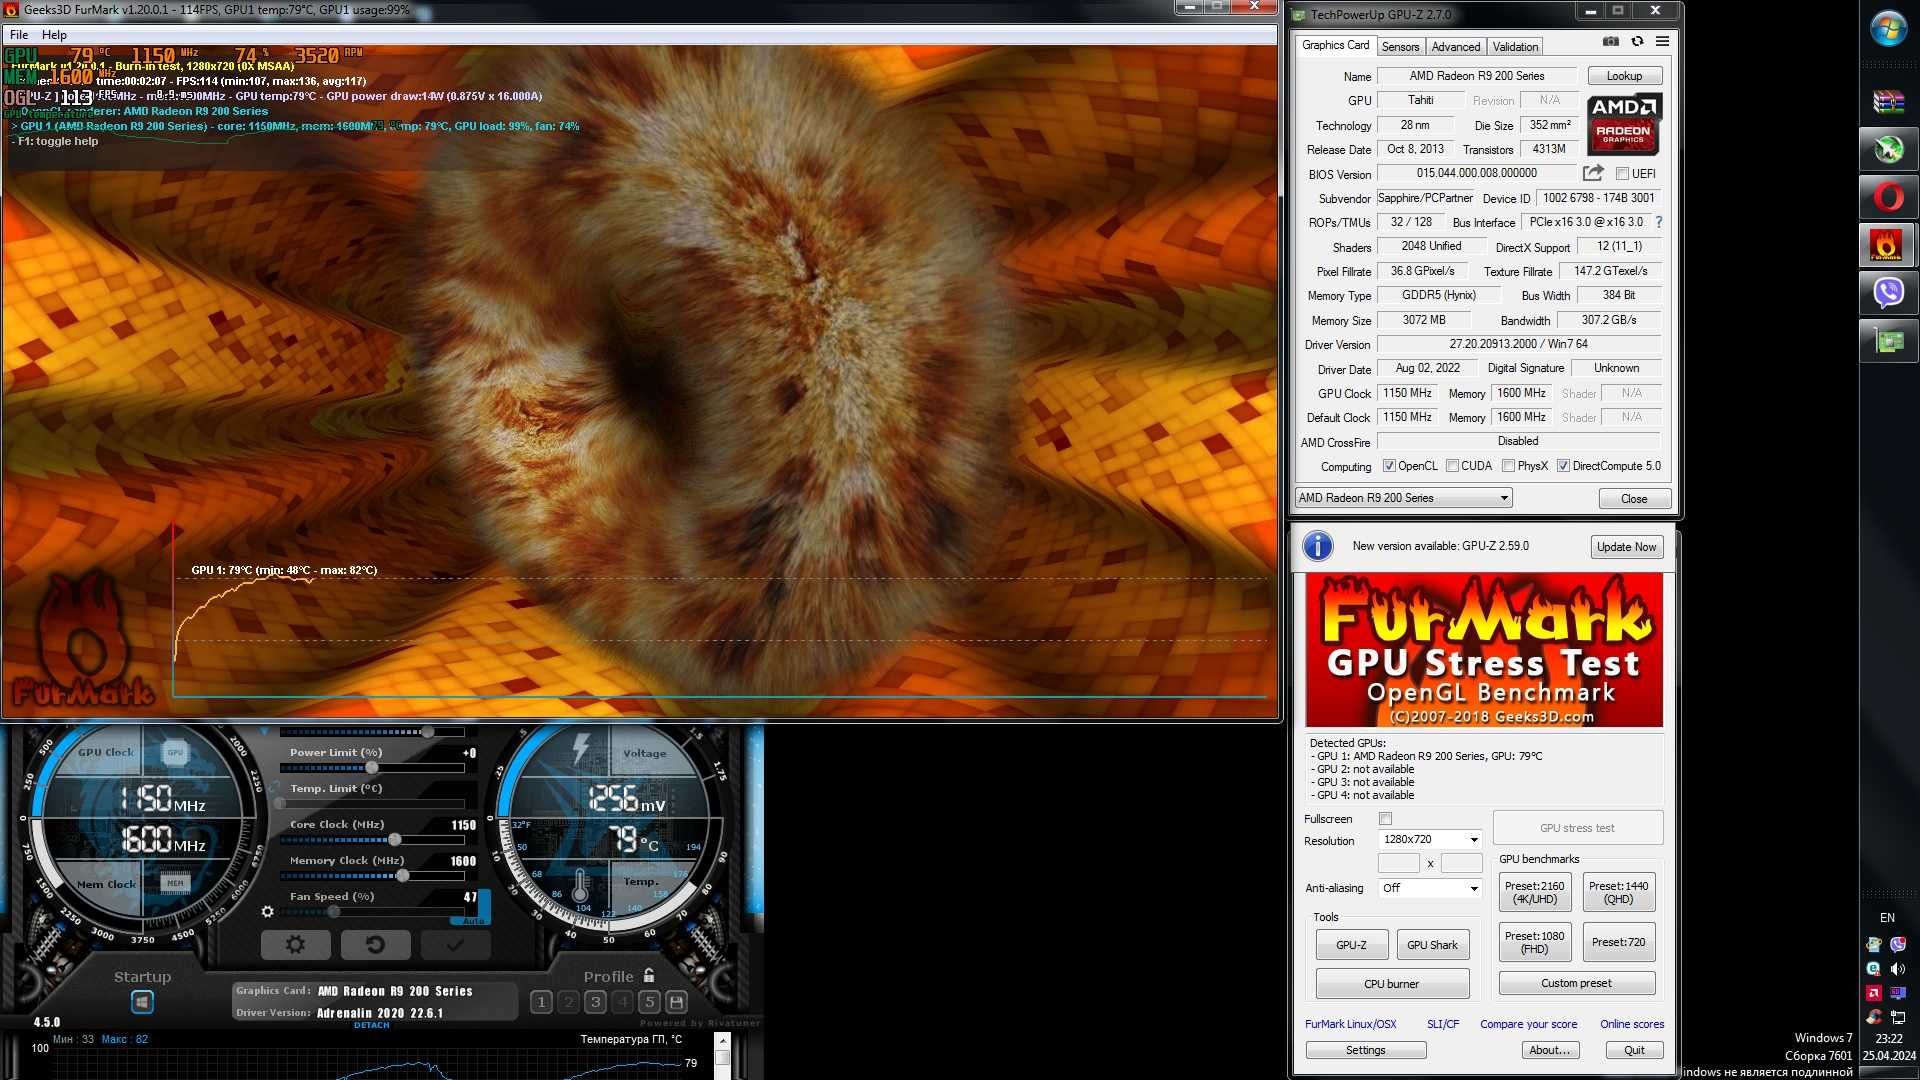The image size is (1920, 1080).
Task: Click the Profile lock icon
Action: pyautogui.click(x=649, y=976)
